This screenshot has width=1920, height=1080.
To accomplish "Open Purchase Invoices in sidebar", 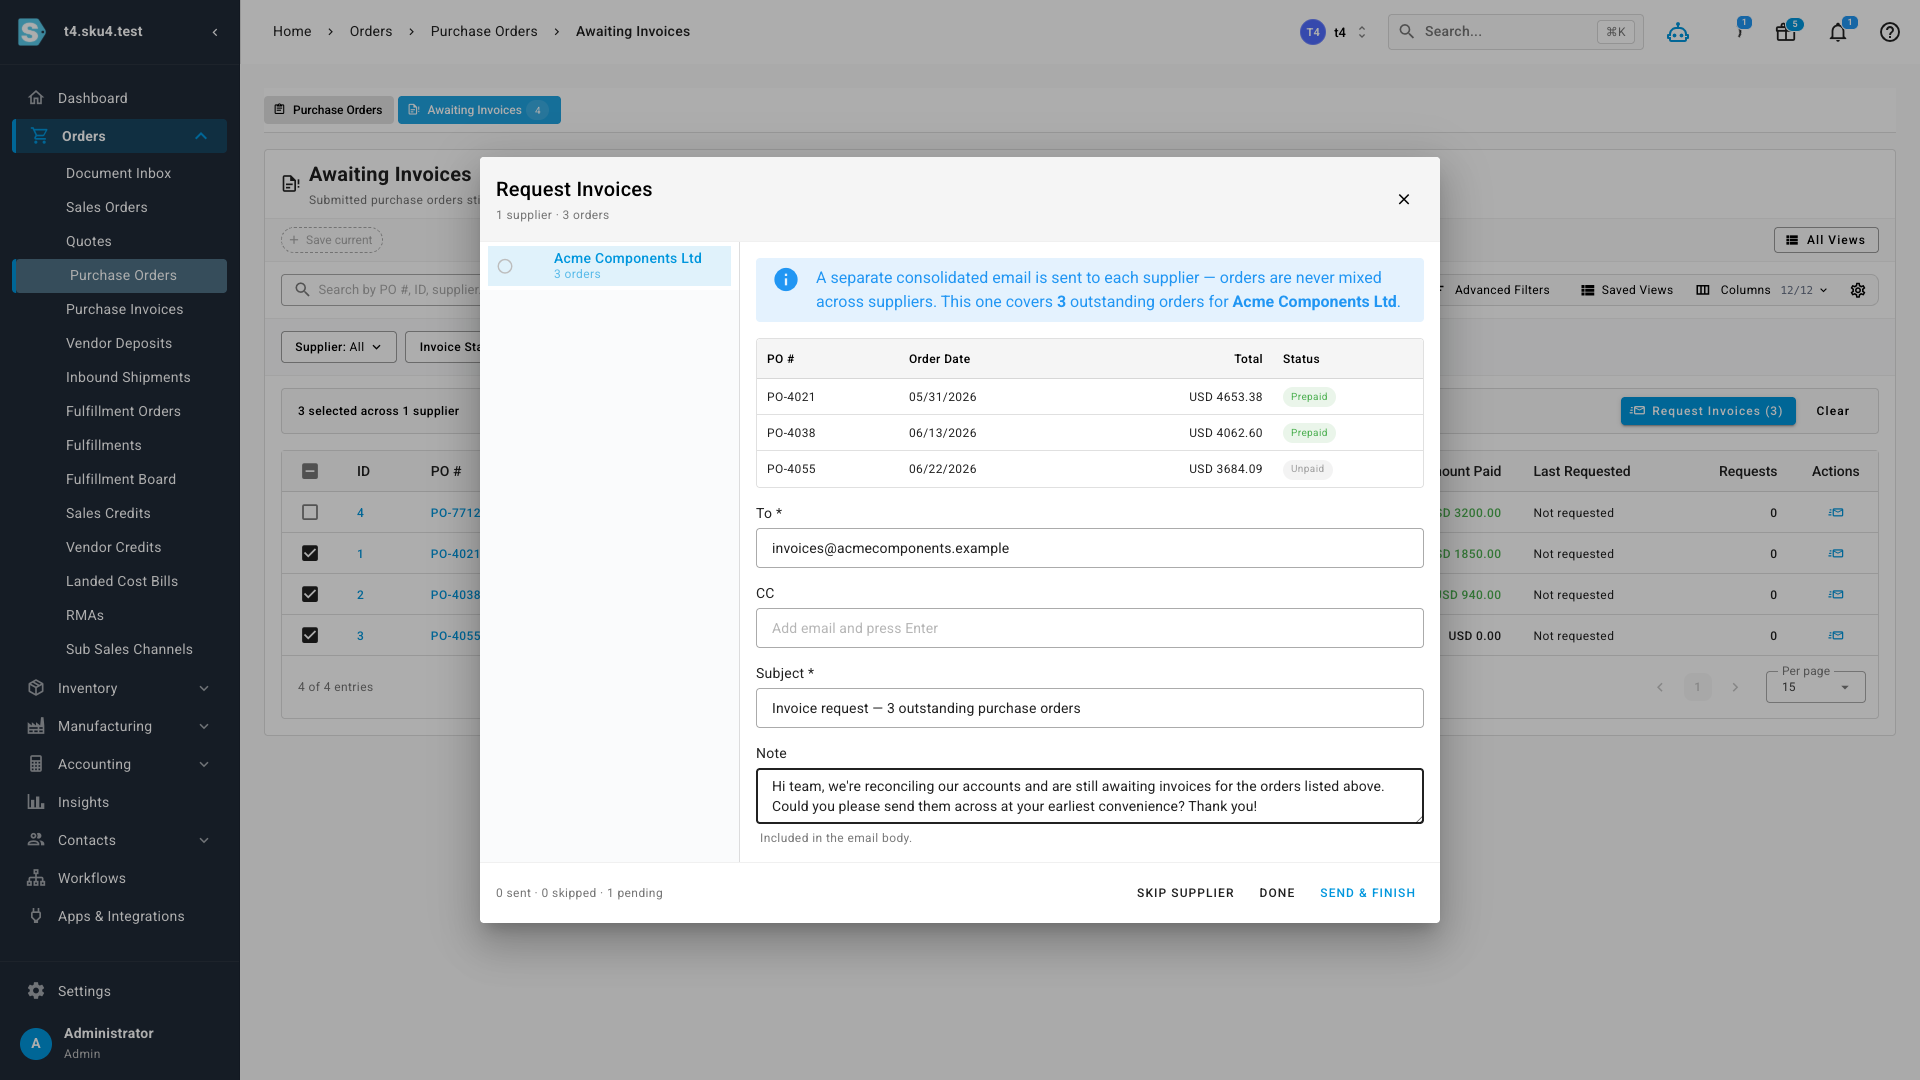I will coord(124,309).
